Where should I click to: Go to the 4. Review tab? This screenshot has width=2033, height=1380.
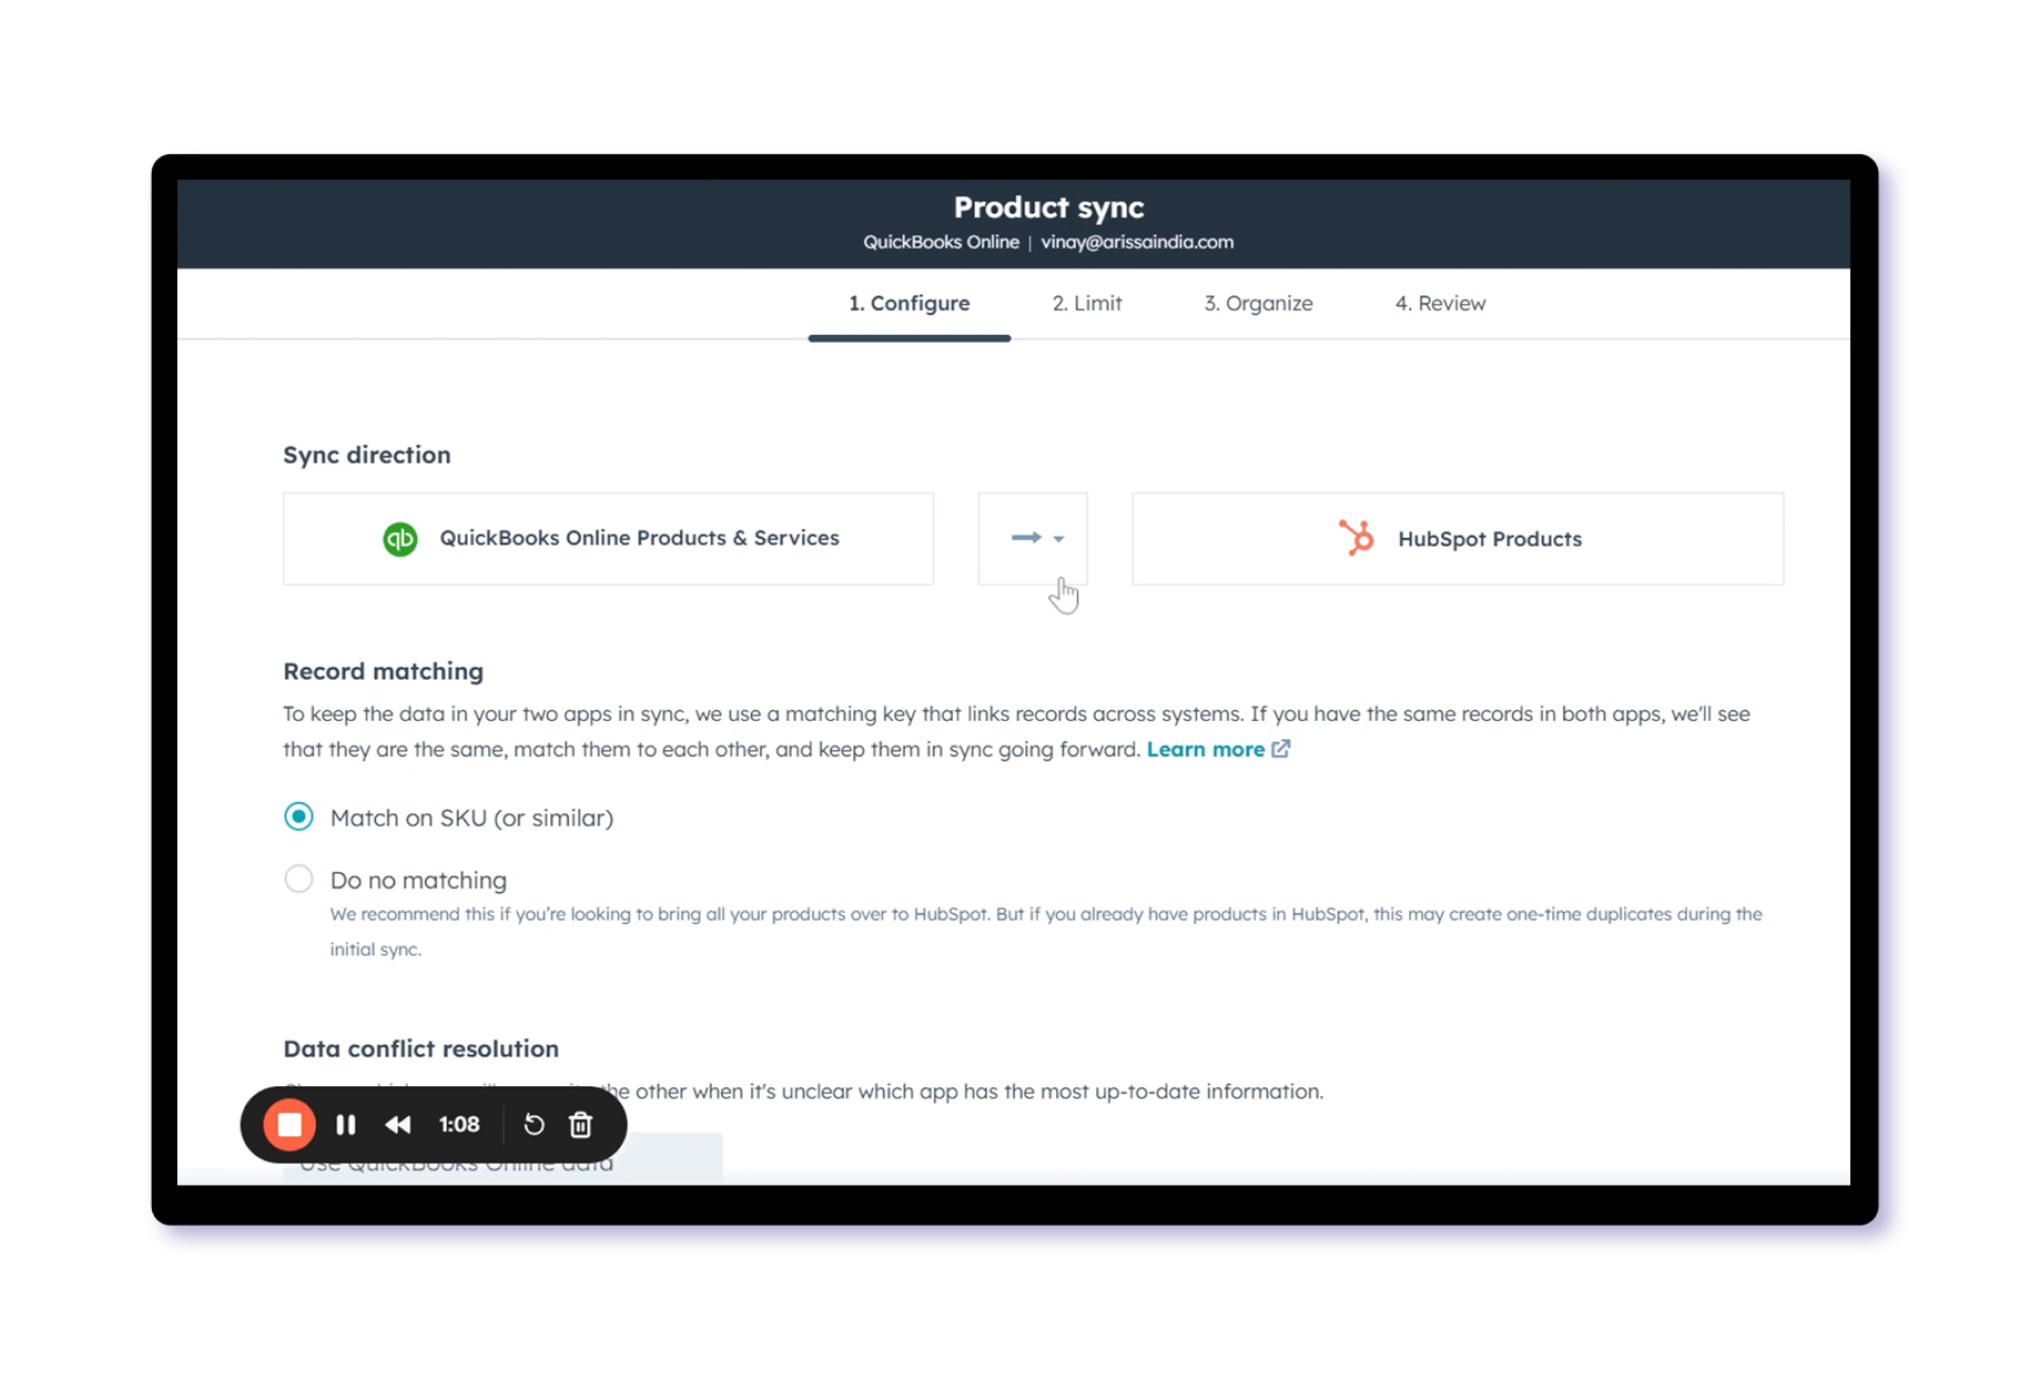click(1440, 303)
